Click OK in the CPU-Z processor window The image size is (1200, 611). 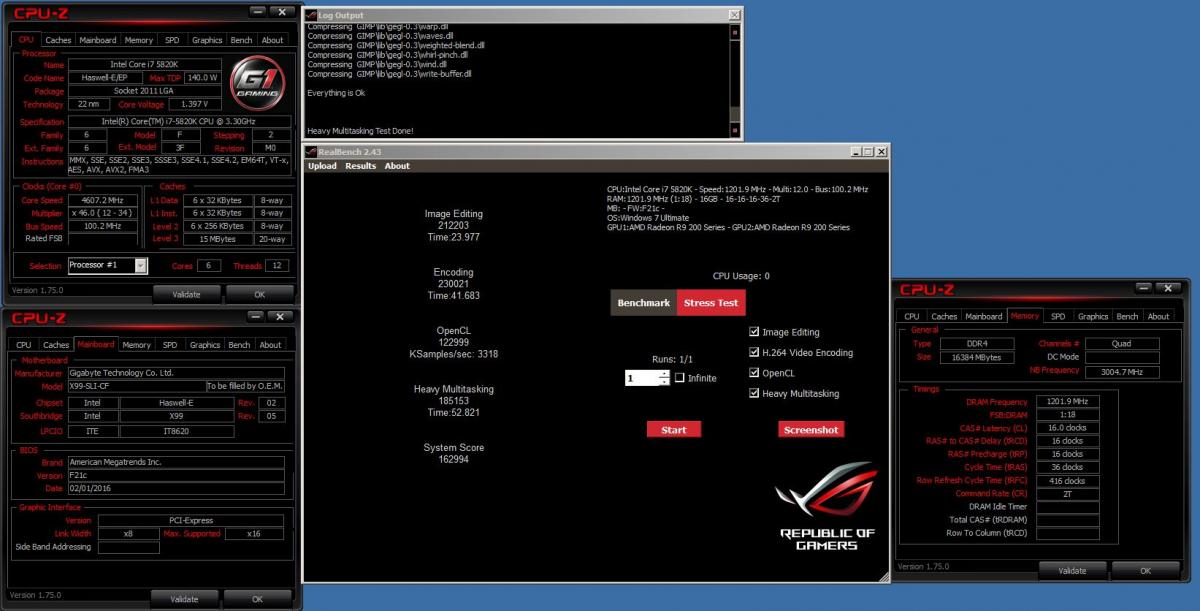click(x=259, y=294)
